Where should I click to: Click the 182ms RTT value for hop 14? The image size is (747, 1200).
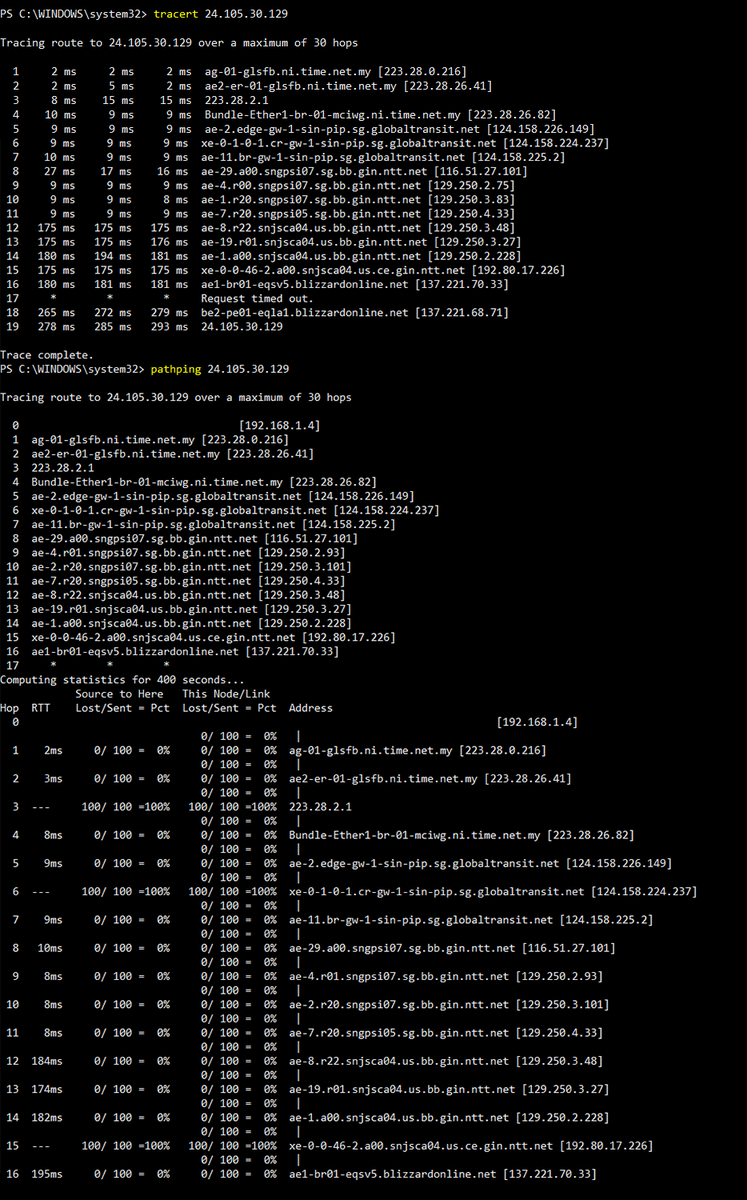[46, 1118]
